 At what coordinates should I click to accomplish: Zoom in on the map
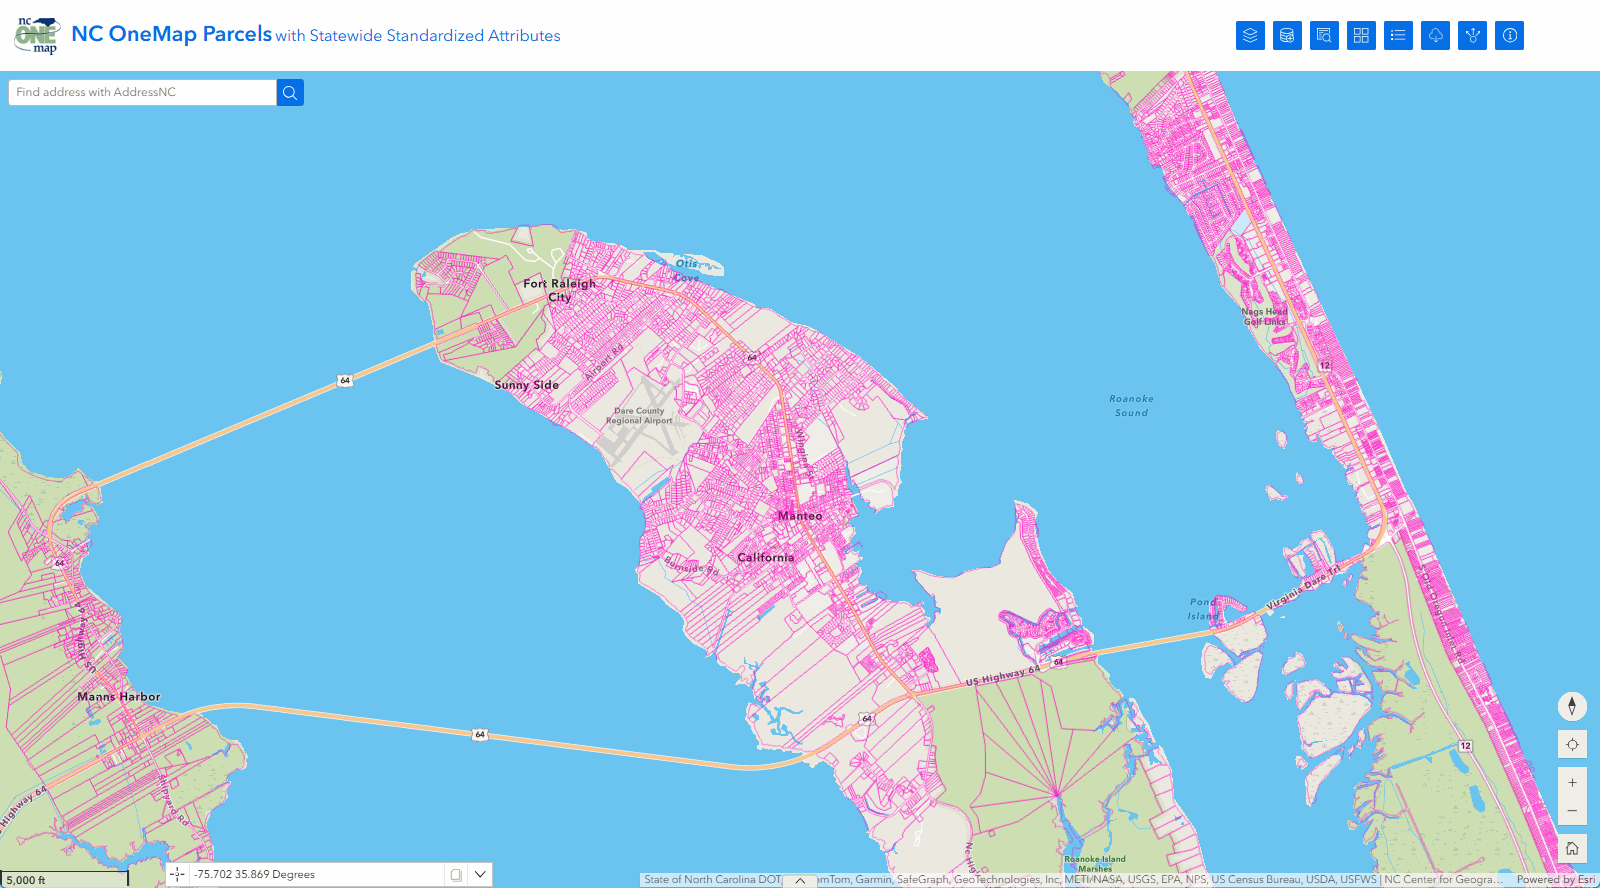point(1572,783)
